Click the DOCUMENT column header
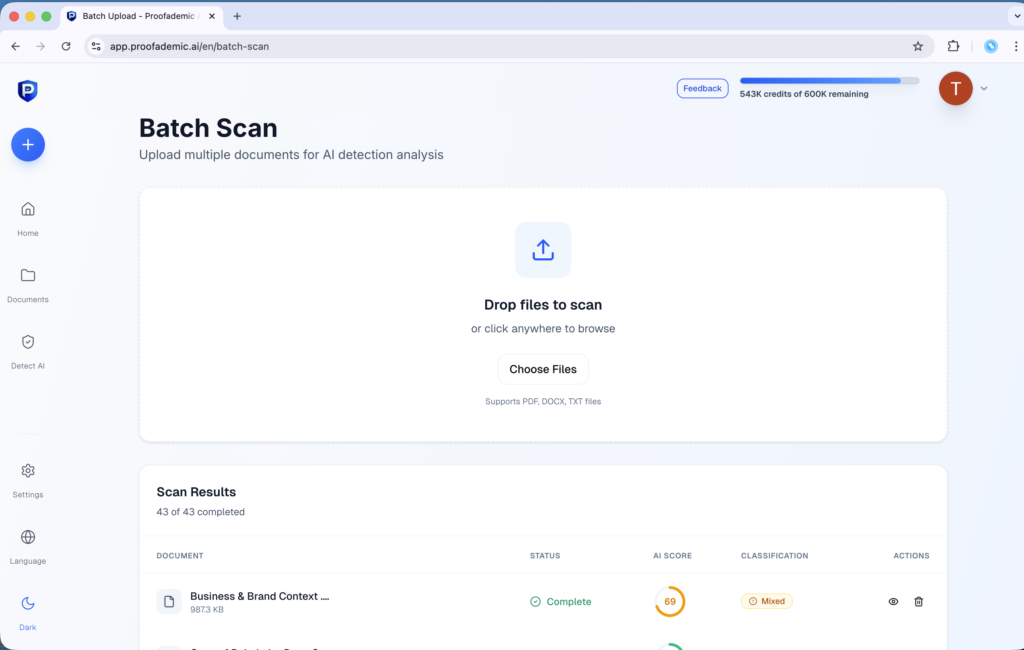Image resolution: width=1024 pixels, height=650 pixels. 180,555
